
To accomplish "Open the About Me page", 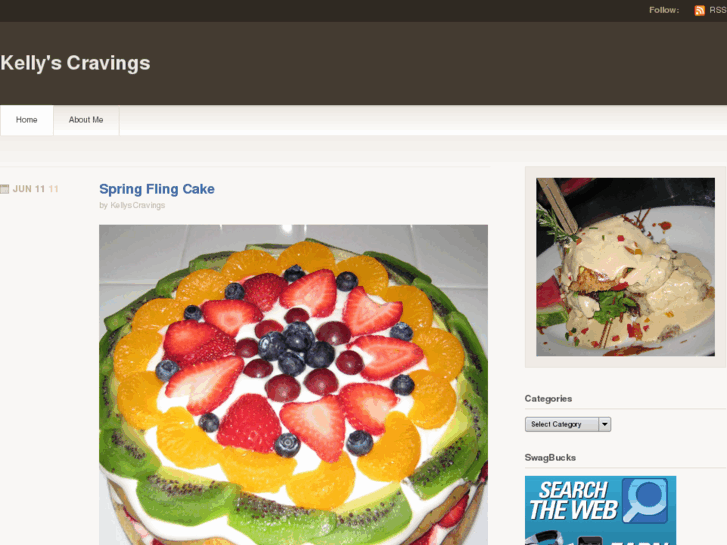I will (x=86, y=120).
